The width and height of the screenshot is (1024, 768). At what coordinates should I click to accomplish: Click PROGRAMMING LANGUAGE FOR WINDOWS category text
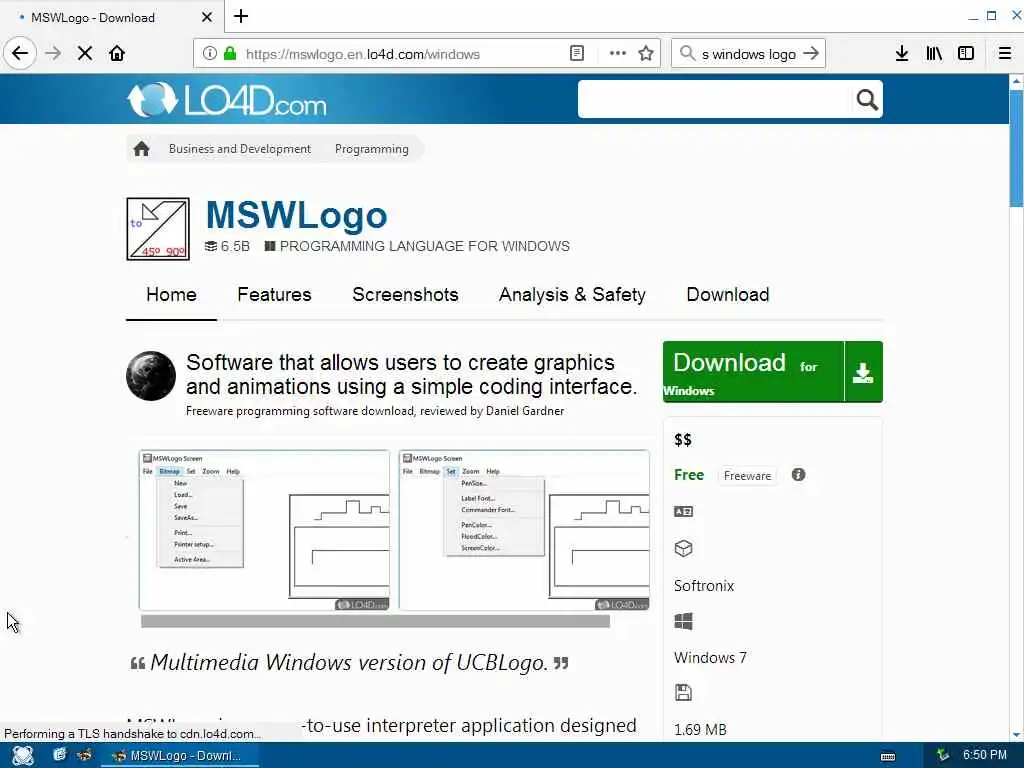pyautogui.click(x=424, y=246)
